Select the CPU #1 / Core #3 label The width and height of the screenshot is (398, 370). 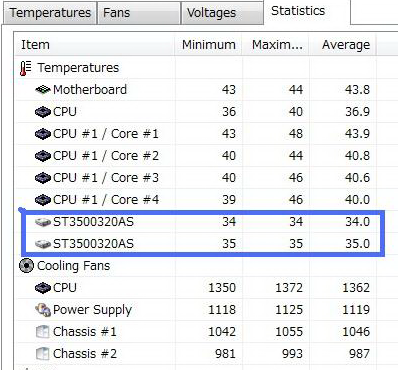106,178
